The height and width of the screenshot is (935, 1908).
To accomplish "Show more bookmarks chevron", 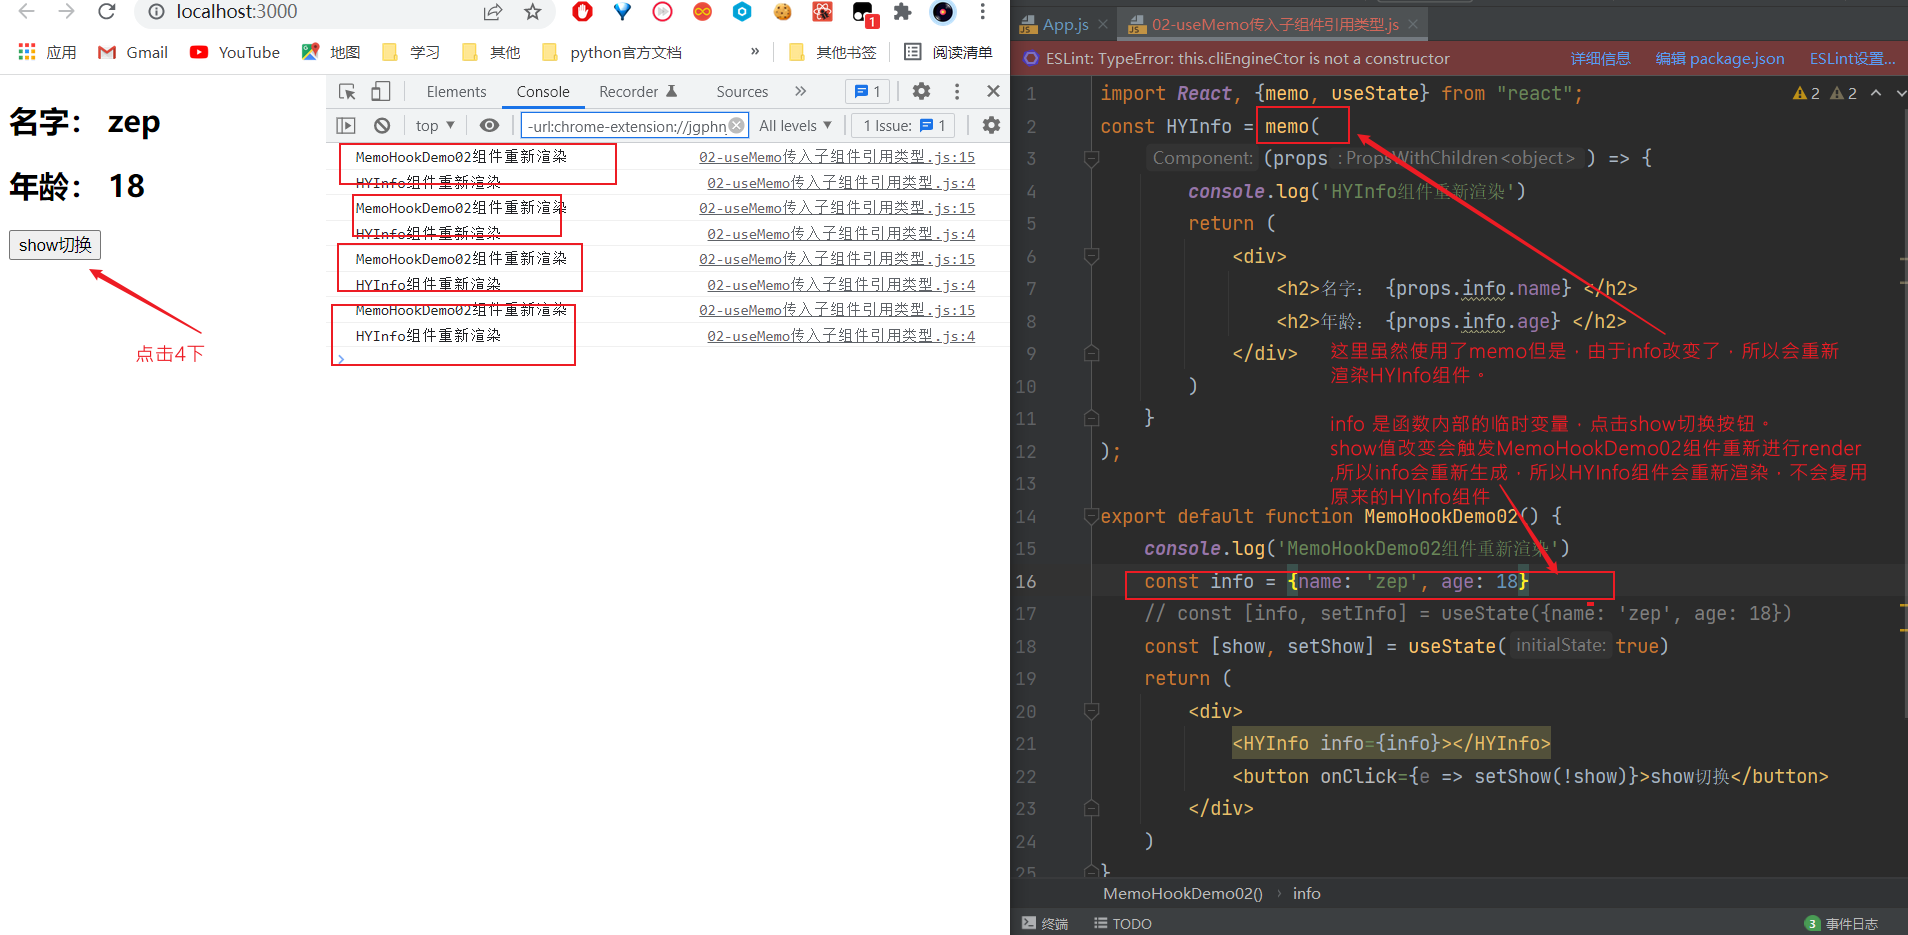I will 755,52.
